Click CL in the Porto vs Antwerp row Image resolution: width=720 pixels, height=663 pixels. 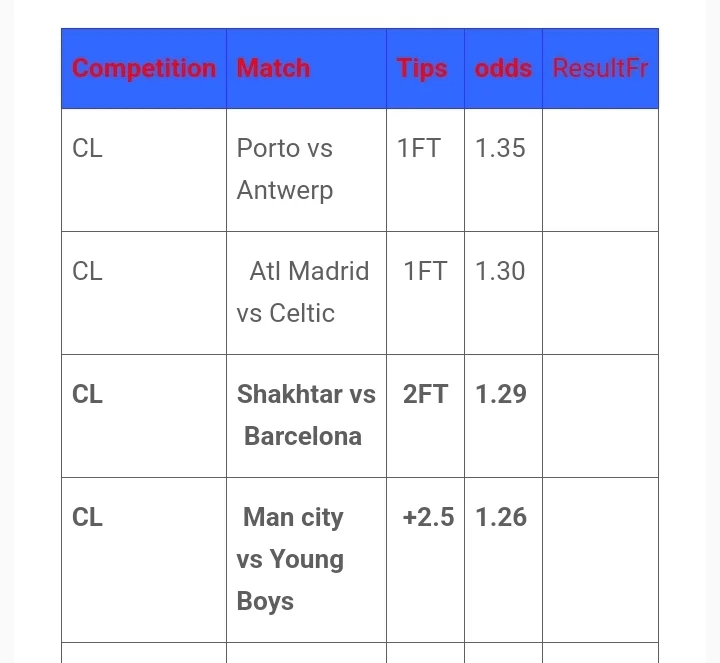(x=88, y=148)
